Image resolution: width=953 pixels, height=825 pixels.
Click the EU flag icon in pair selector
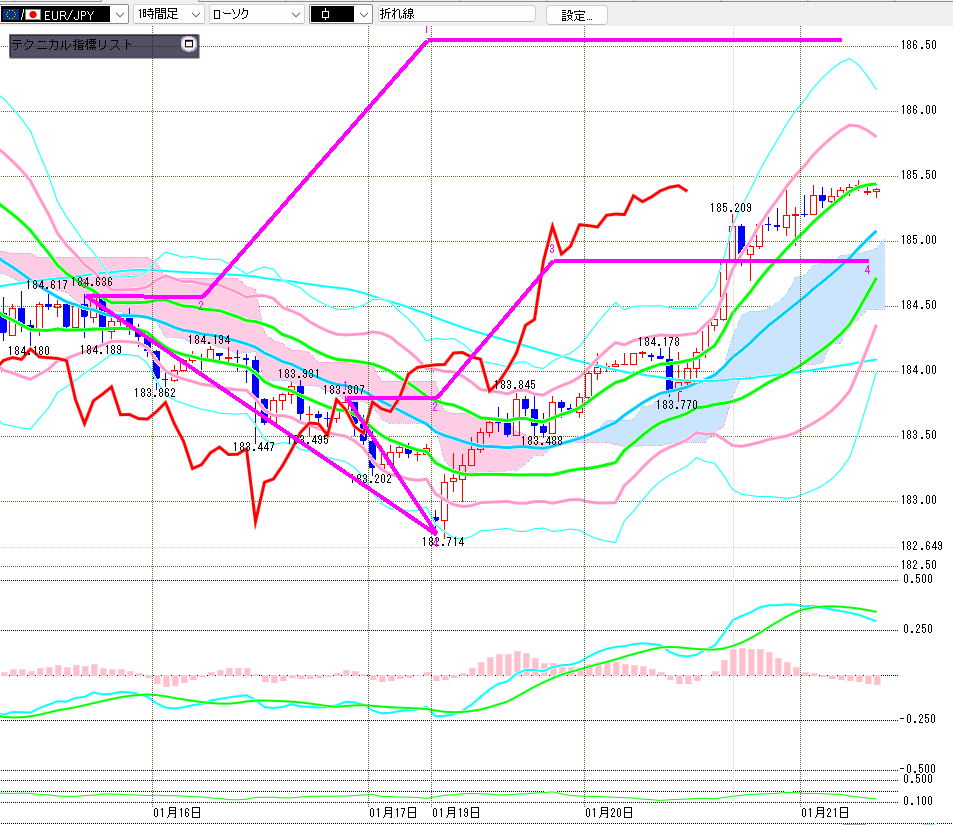(x=11, y=15)
